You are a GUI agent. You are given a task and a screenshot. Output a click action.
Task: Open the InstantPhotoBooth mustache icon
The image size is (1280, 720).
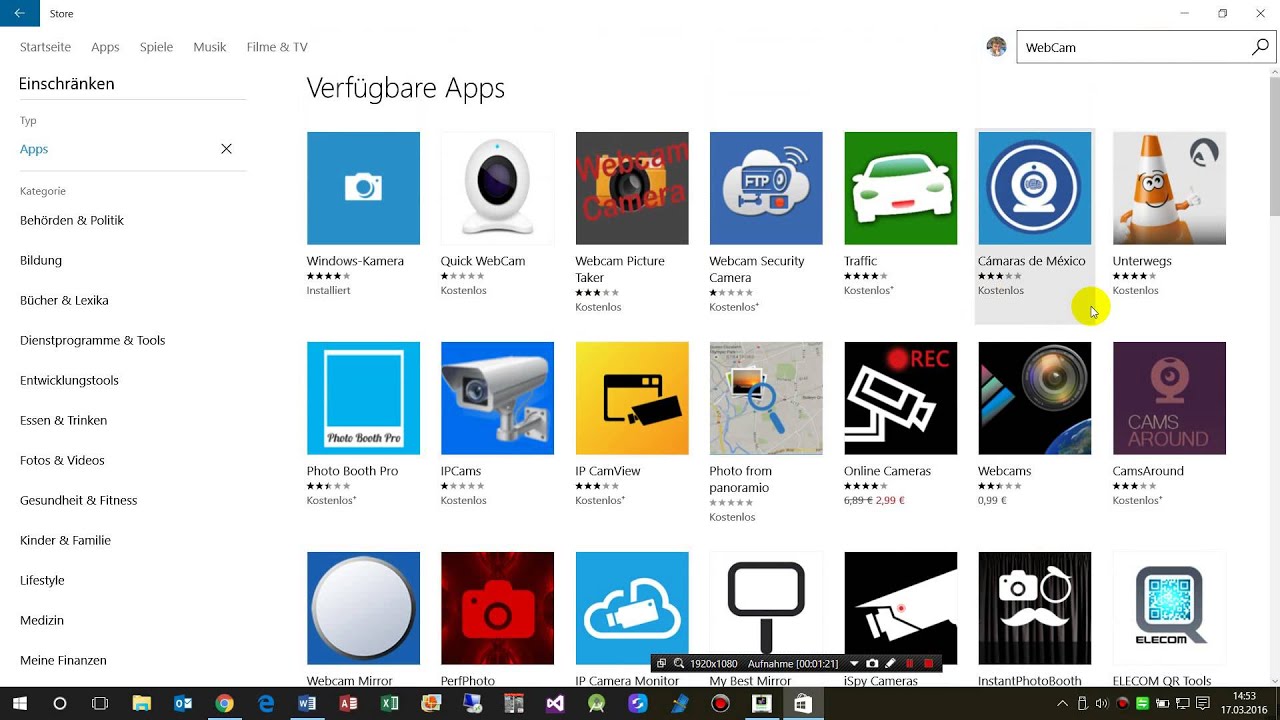[x=1035, y=608]
